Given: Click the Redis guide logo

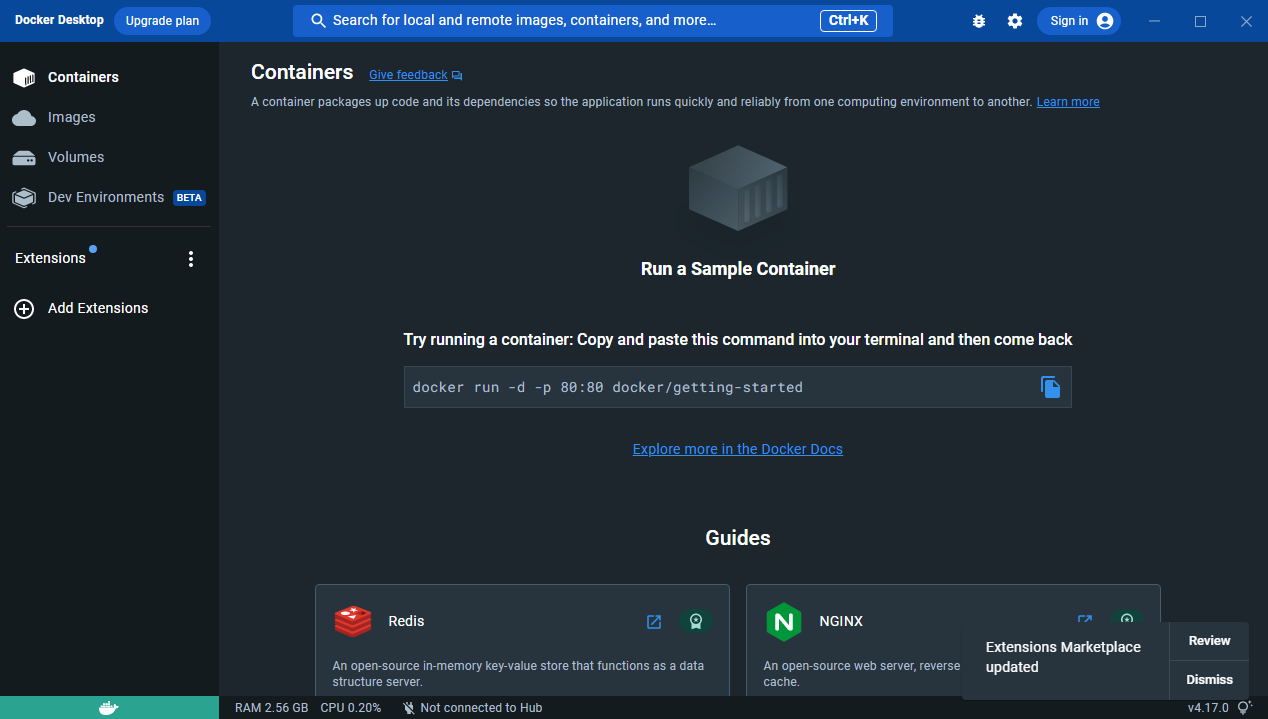Looking at the screenshot, I should click(353, 621).
